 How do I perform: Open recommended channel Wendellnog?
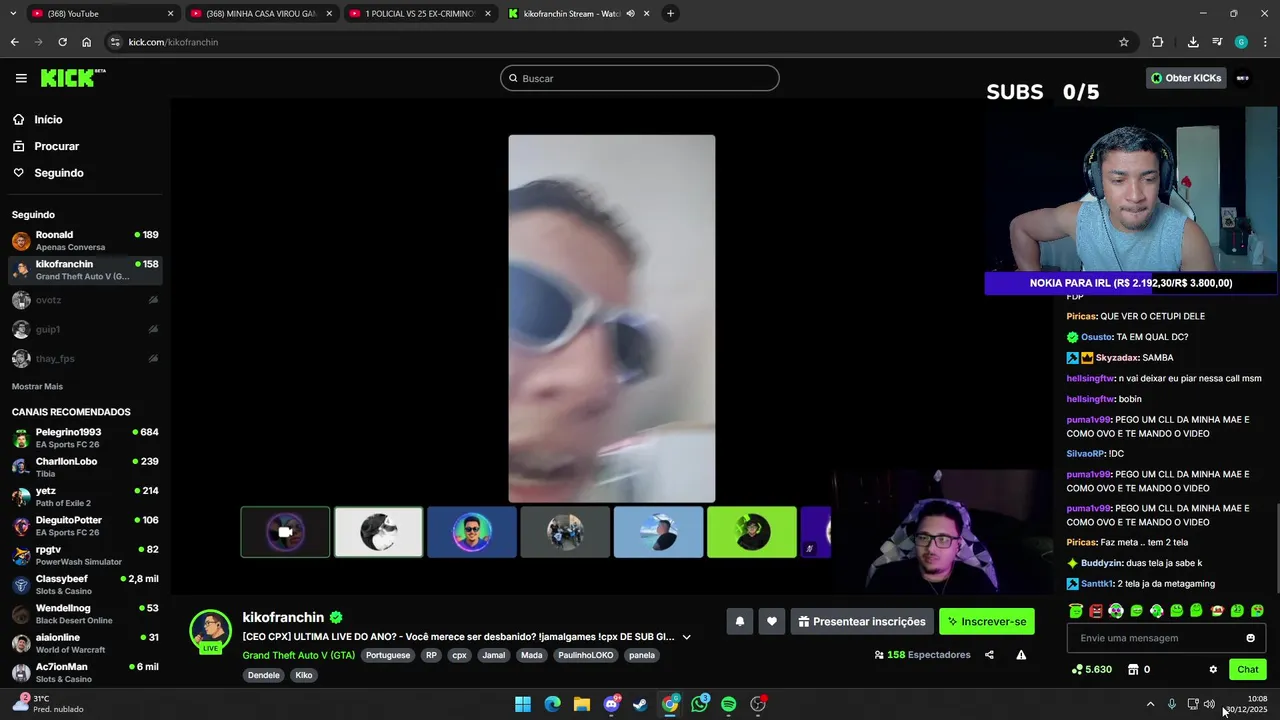pyautogui.click(x=85, y=614)
